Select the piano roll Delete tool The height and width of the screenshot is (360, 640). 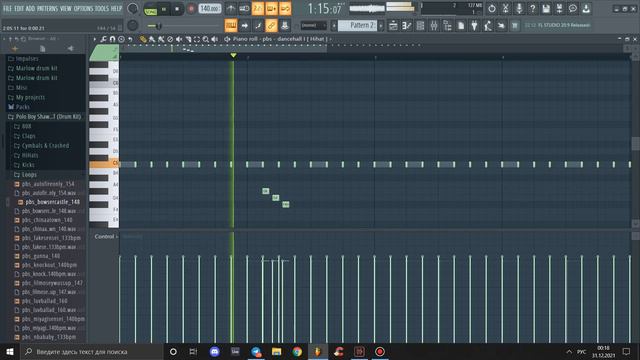tap(170, 39)
